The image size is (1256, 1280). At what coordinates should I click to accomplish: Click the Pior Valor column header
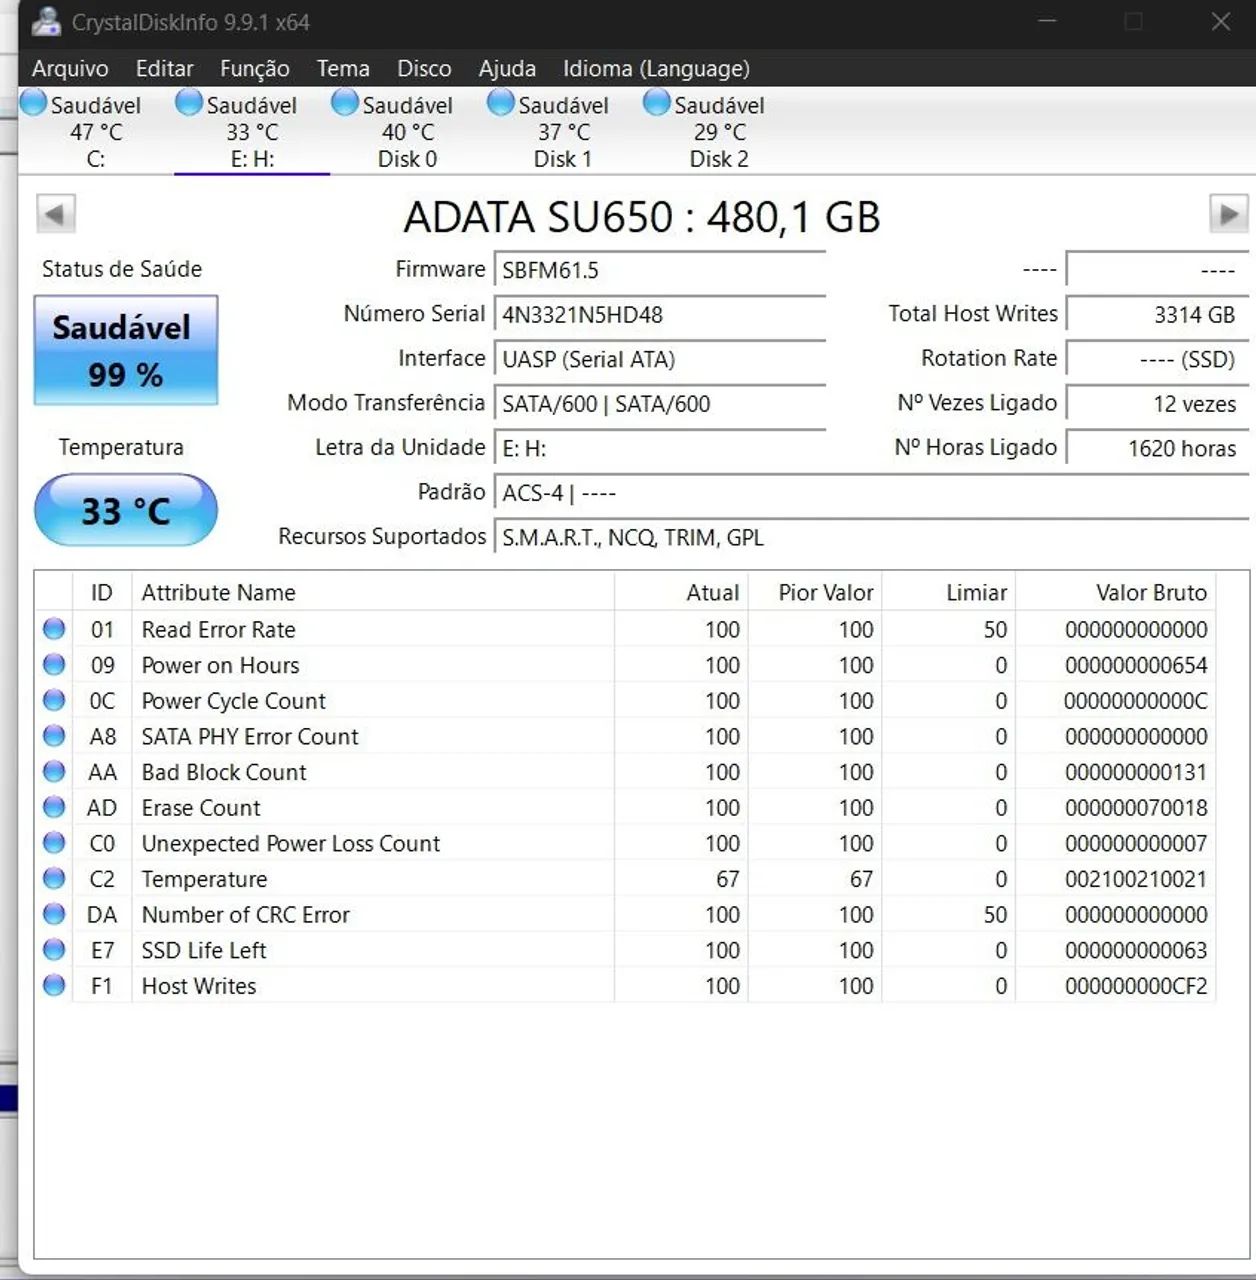coord(815,592)
